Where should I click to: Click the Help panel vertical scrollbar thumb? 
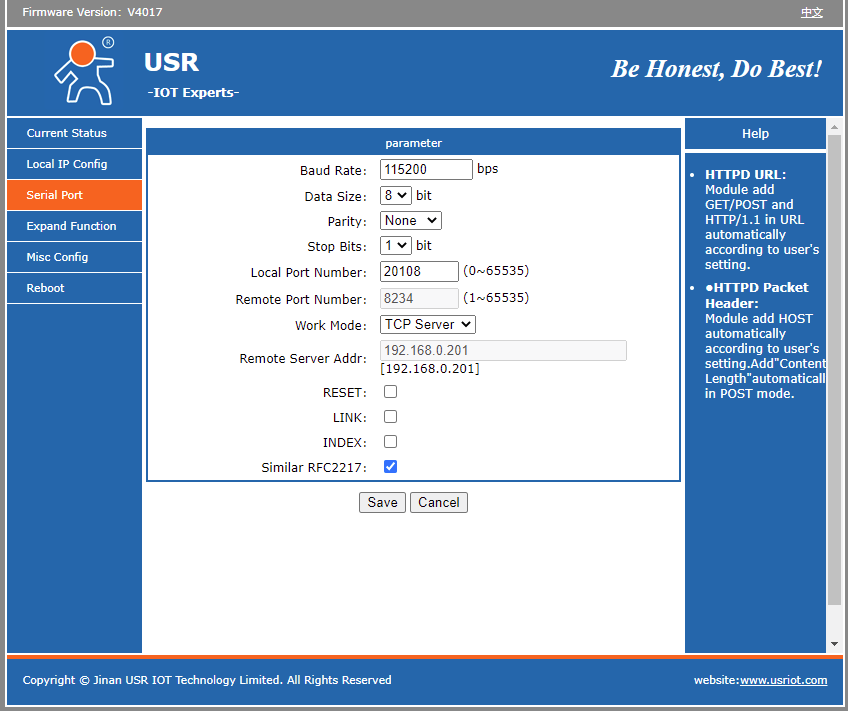coord(834,370)
